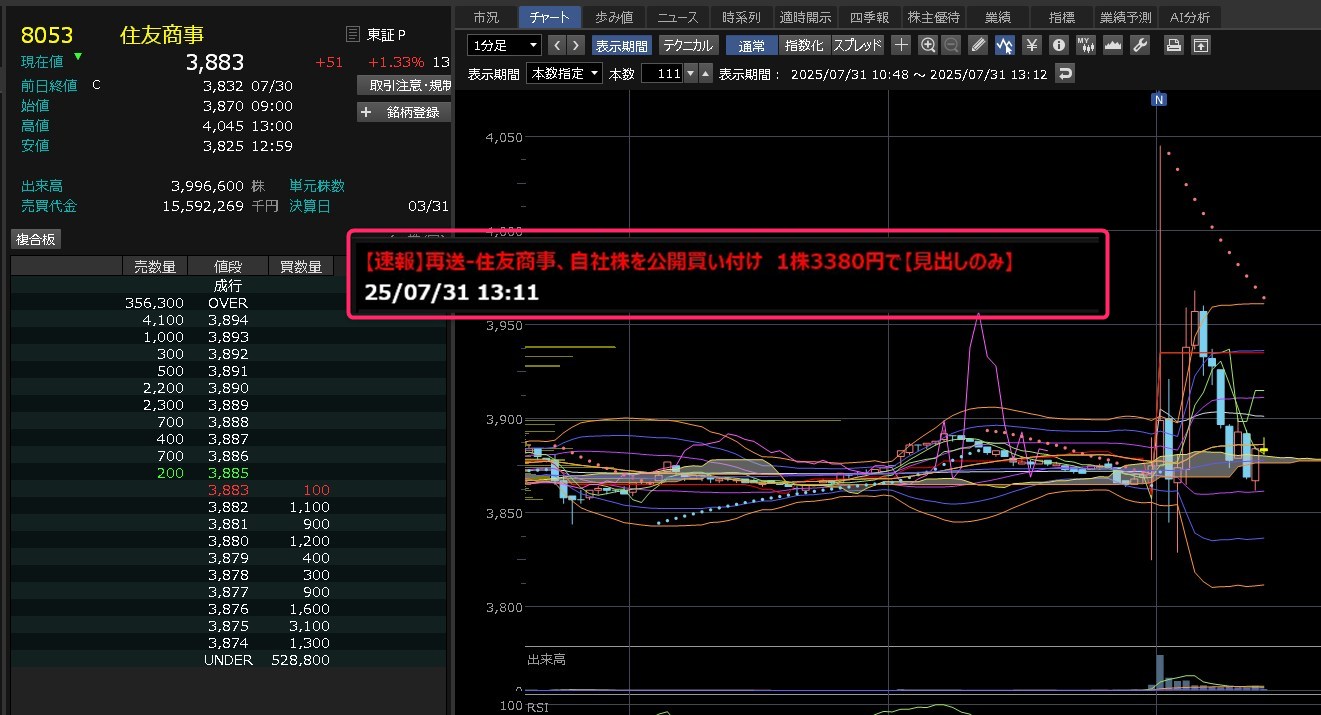Open the ニュース tab

coord(678,17)
